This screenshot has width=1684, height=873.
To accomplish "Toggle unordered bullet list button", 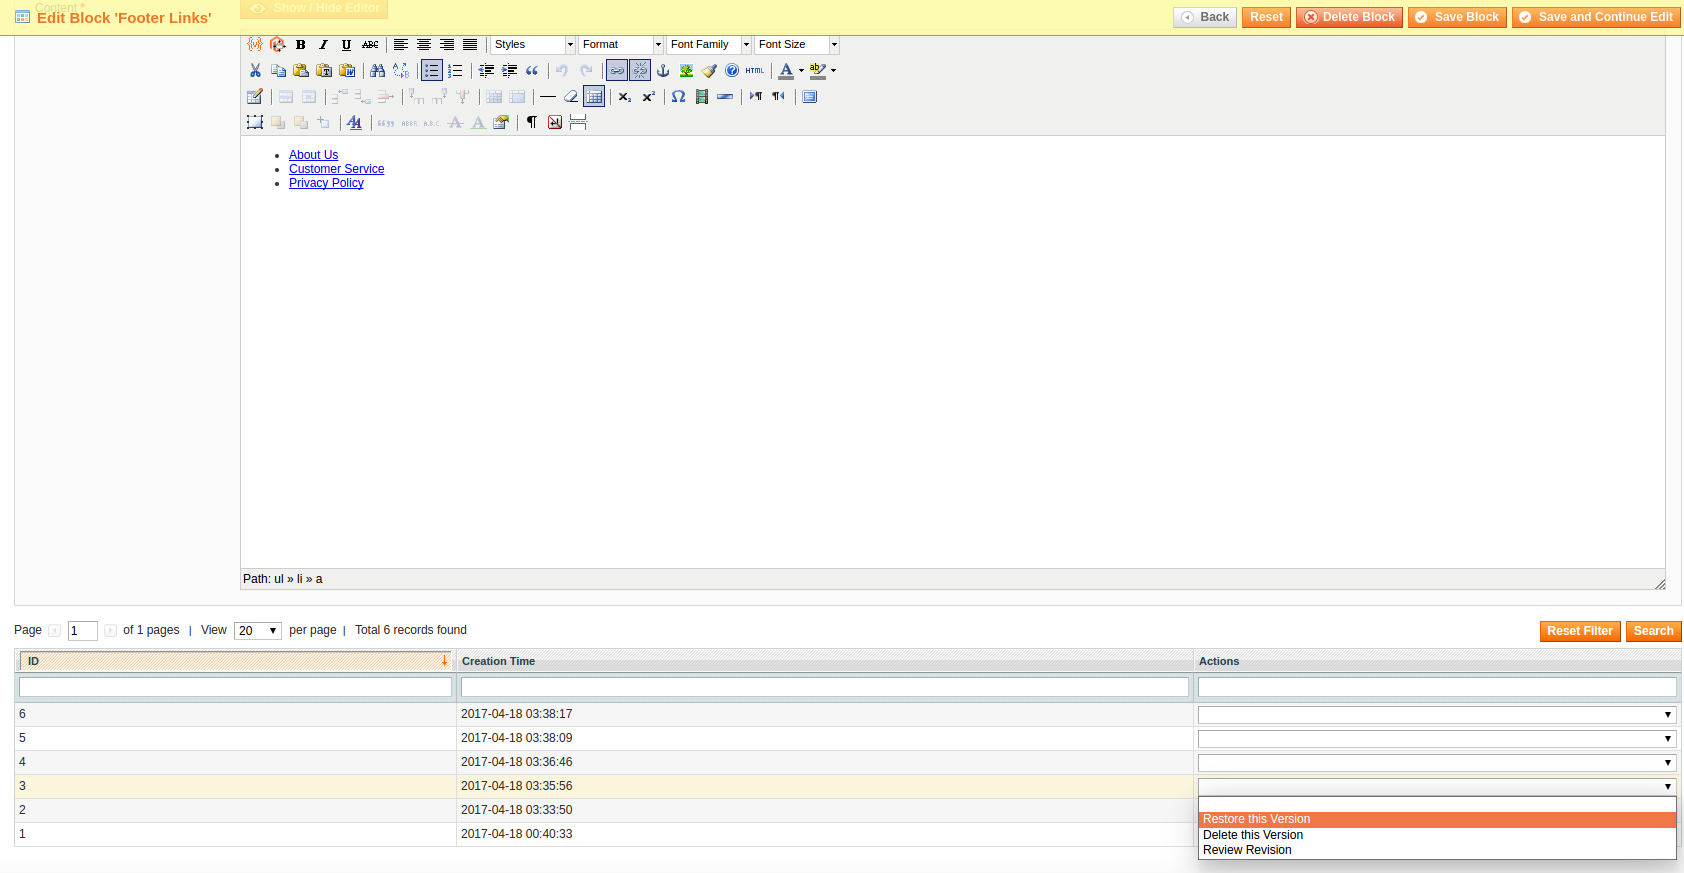I will [x=432, y=70].
